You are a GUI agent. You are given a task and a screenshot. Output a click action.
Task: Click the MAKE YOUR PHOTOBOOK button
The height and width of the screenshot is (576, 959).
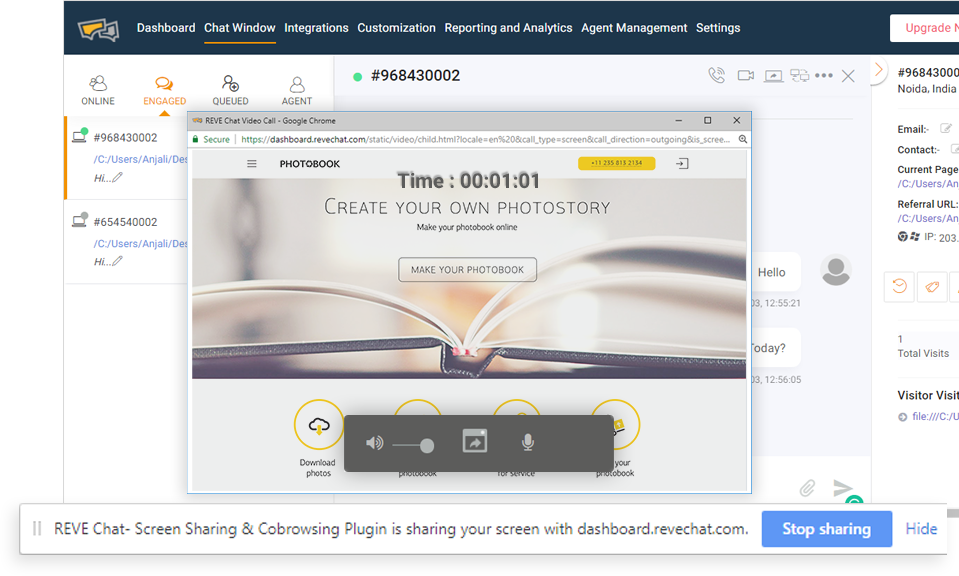[x=467, y=270]
